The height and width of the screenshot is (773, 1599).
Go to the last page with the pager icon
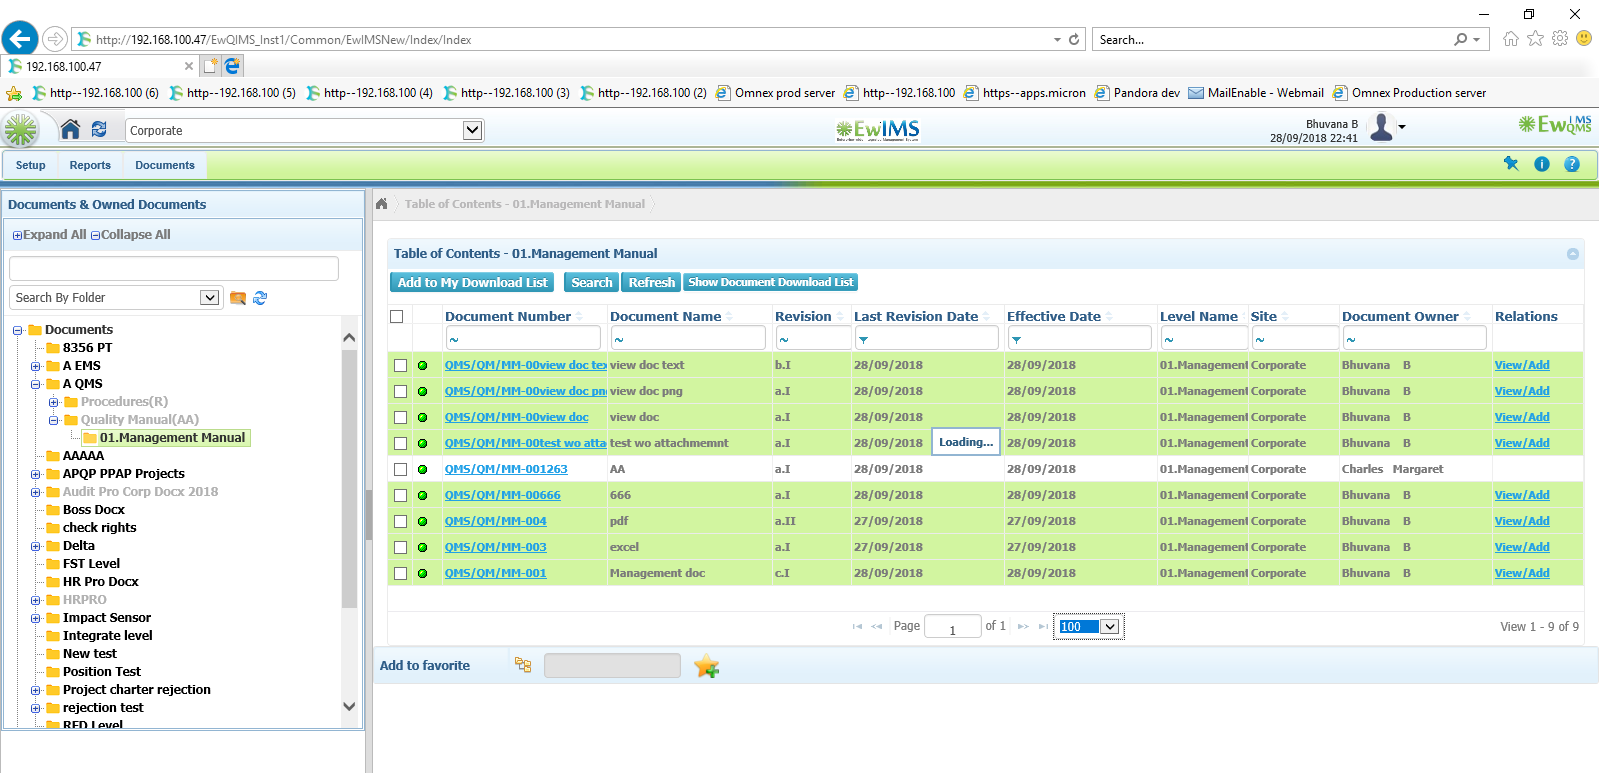[1043, 627]
